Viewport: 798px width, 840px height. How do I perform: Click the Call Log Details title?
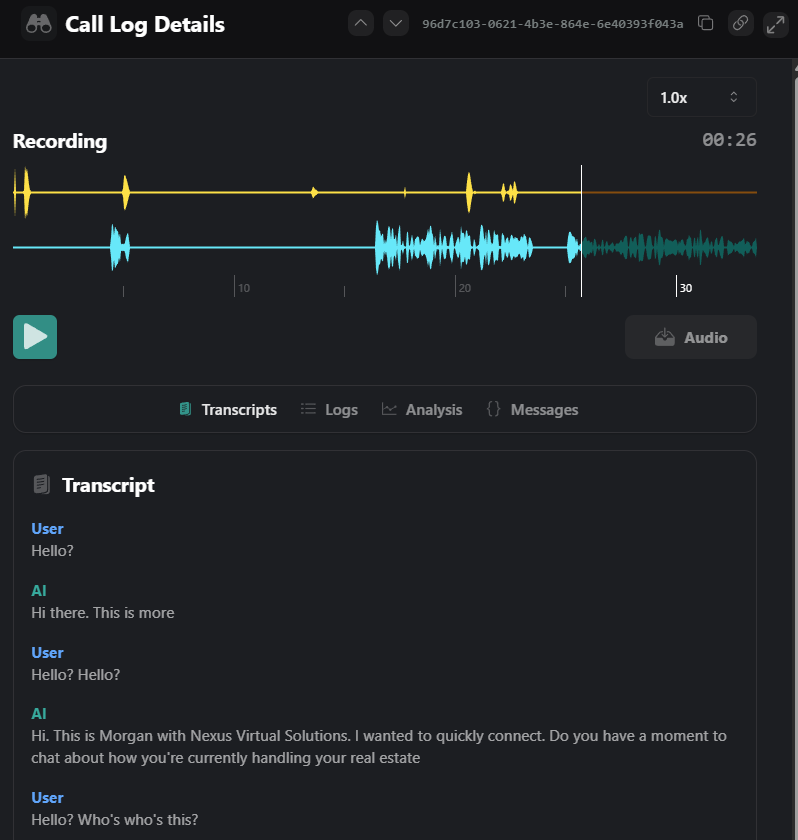click(145, 25)
